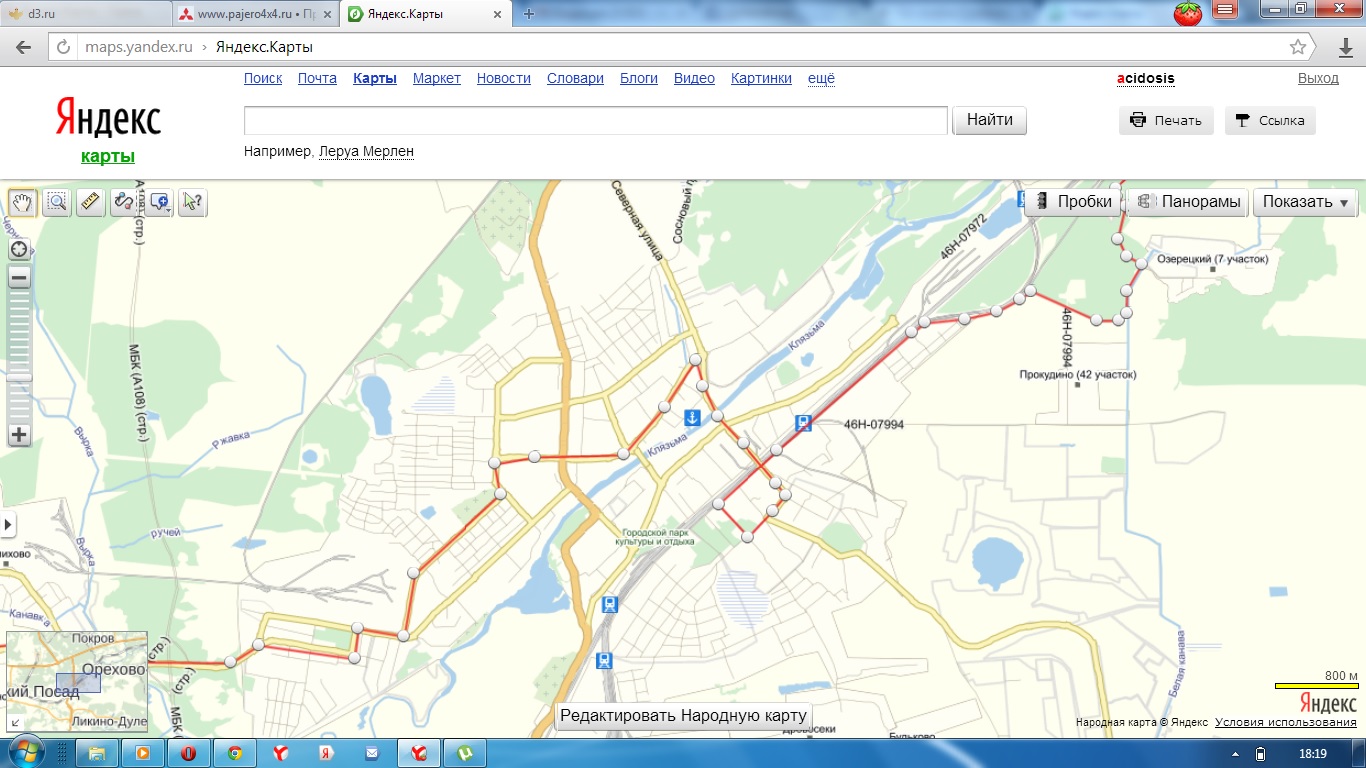Click the Печать print button

[x=1166, y=120]
